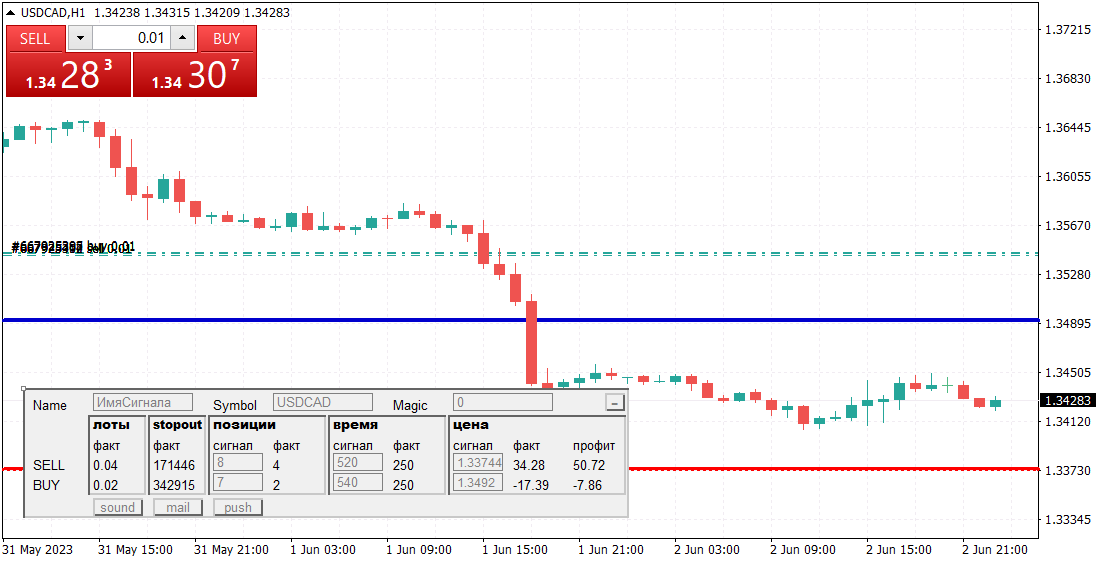Viewport: 1102px width, 562px height.
Task: Click BUY positions signal field showing 7
Action: click(x=238, y=482)
